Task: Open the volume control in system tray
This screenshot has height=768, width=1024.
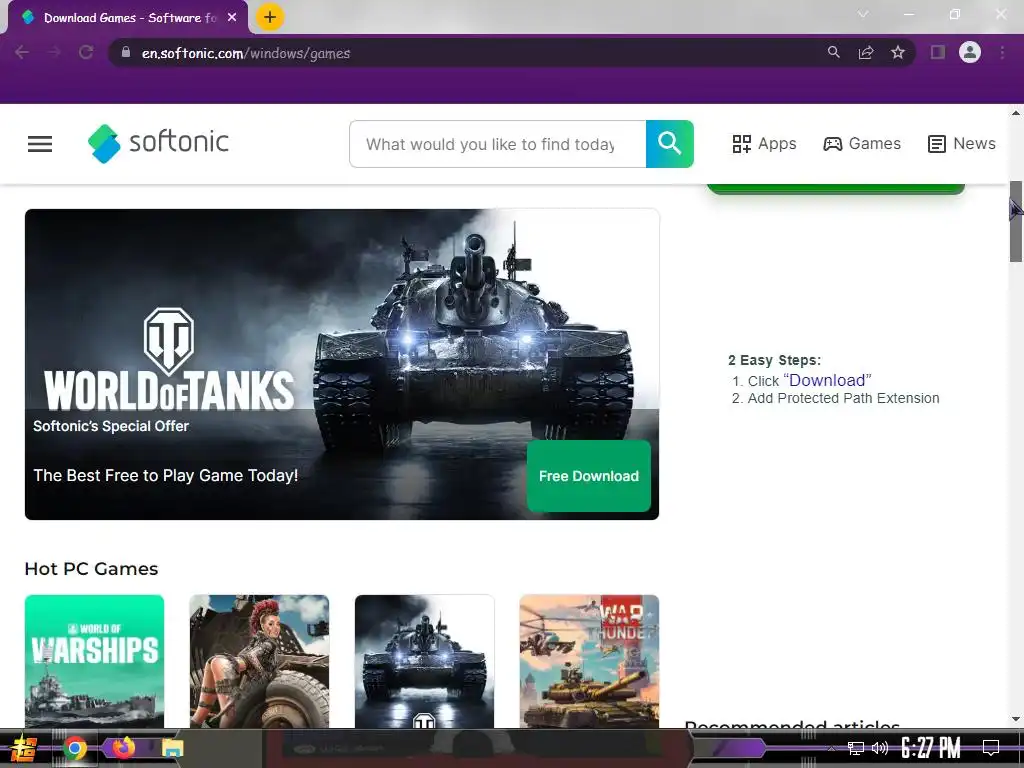Action: click(880, 748)
